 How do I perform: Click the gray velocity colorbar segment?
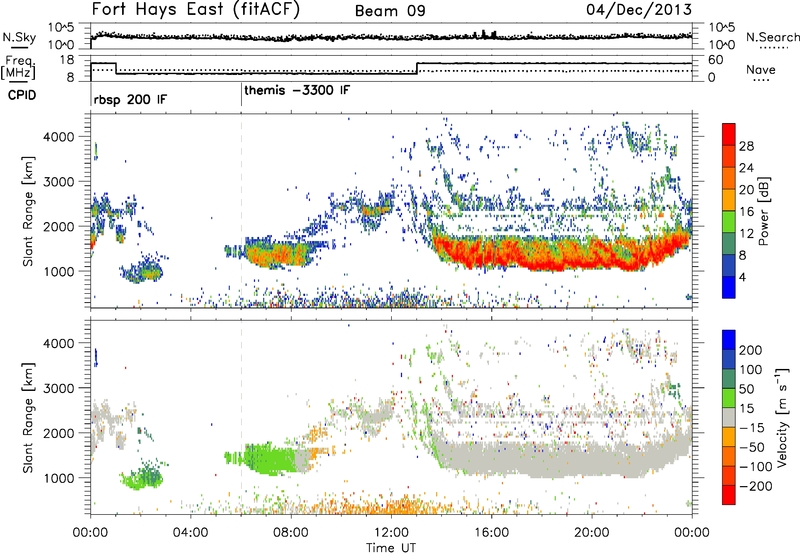pyautogui.click(x=729, y=417)
